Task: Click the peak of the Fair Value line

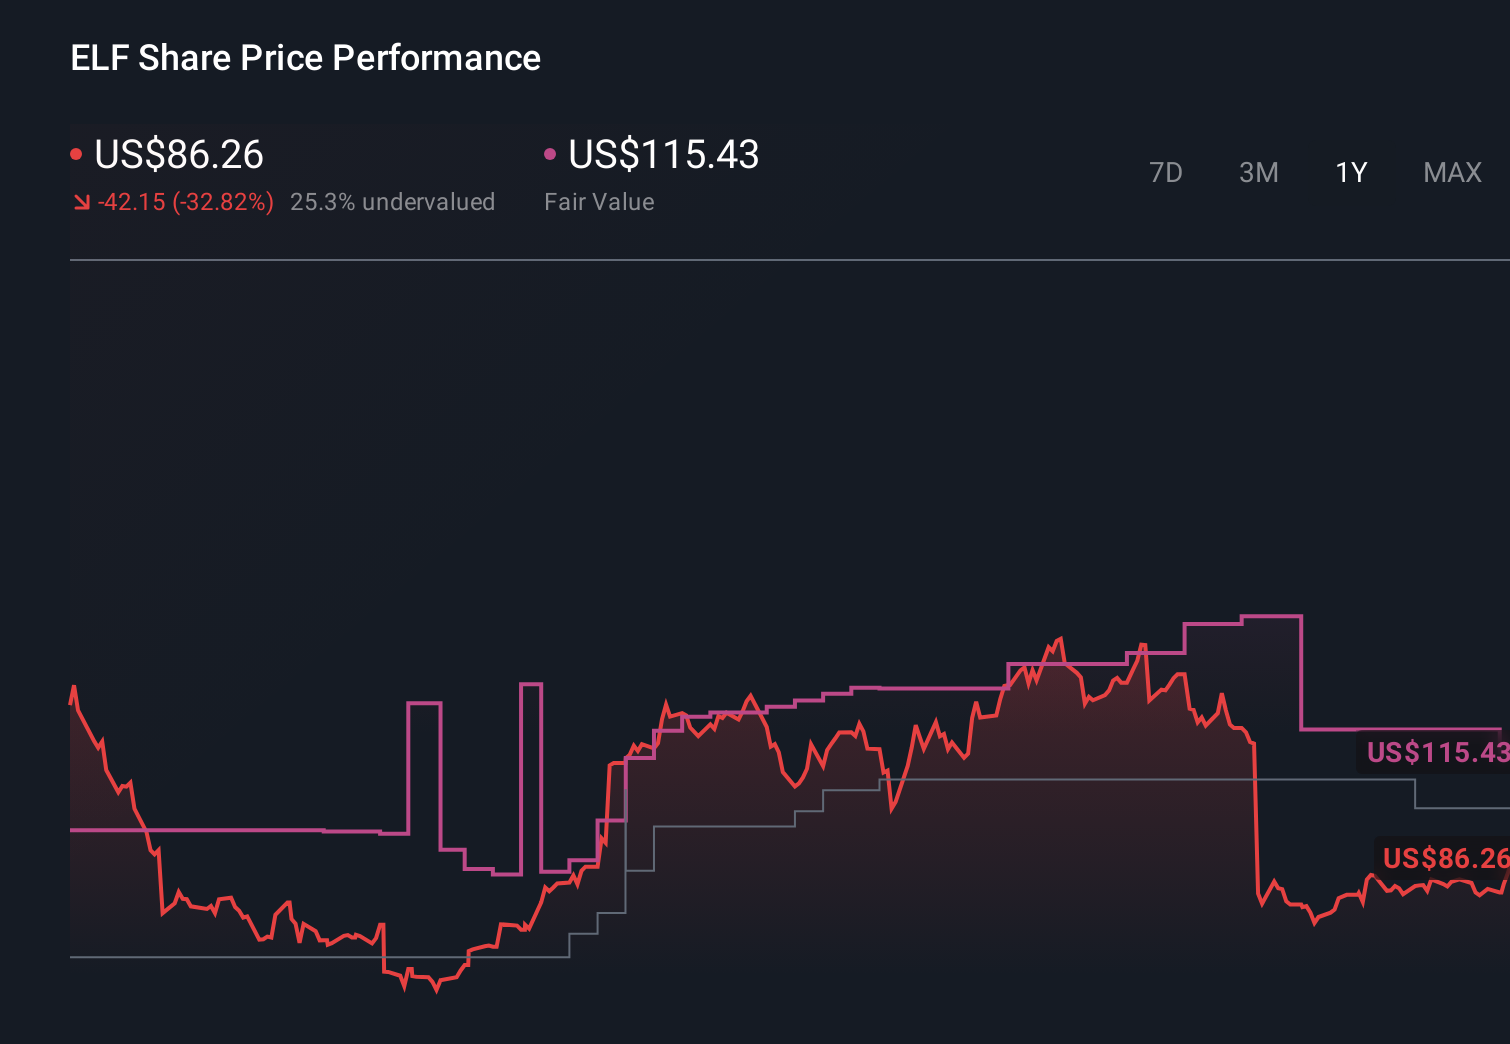Action: (x=1270, y=617)
